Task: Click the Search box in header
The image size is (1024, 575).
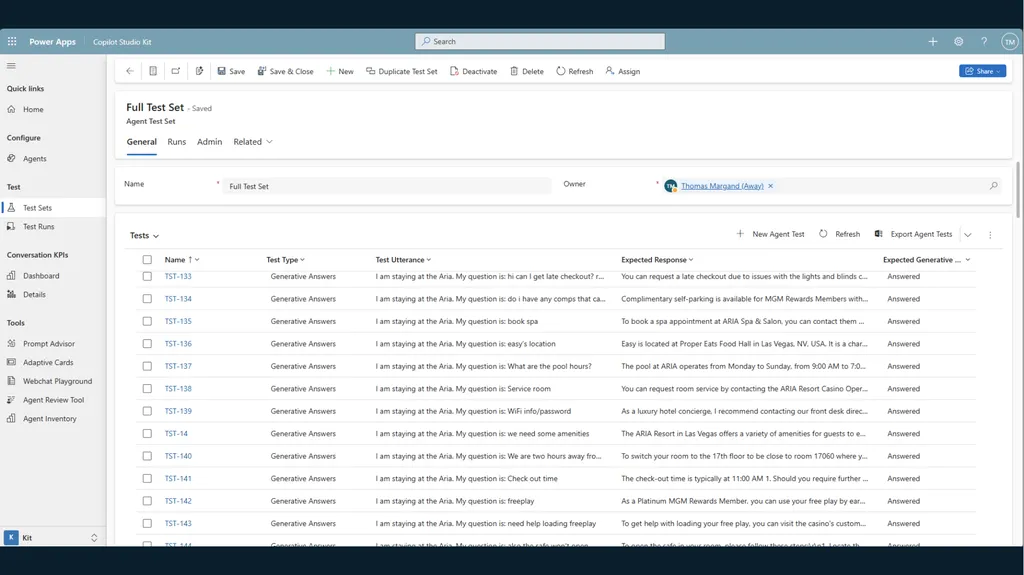Action: tap(540, 41)
